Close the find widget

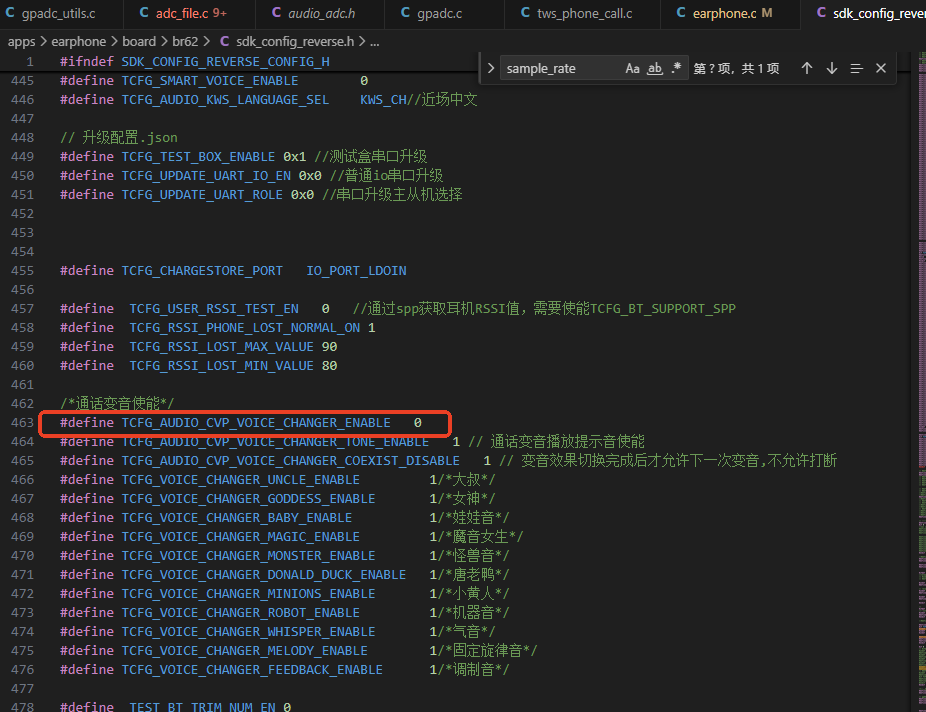pos(881,68)
